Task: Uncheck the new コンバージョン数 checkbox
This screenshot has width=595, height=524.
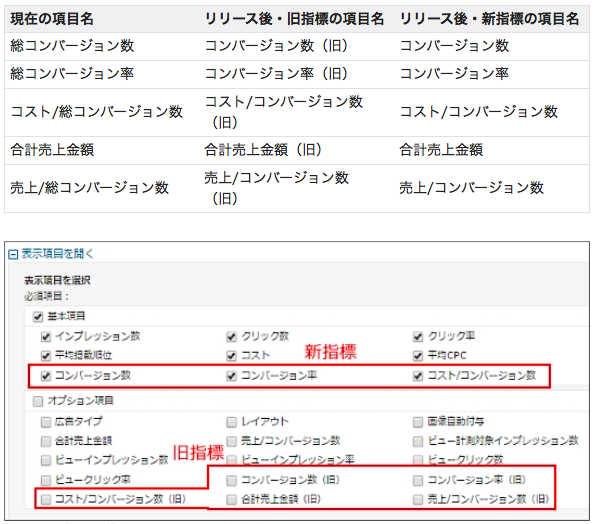Action: (46, 376)
